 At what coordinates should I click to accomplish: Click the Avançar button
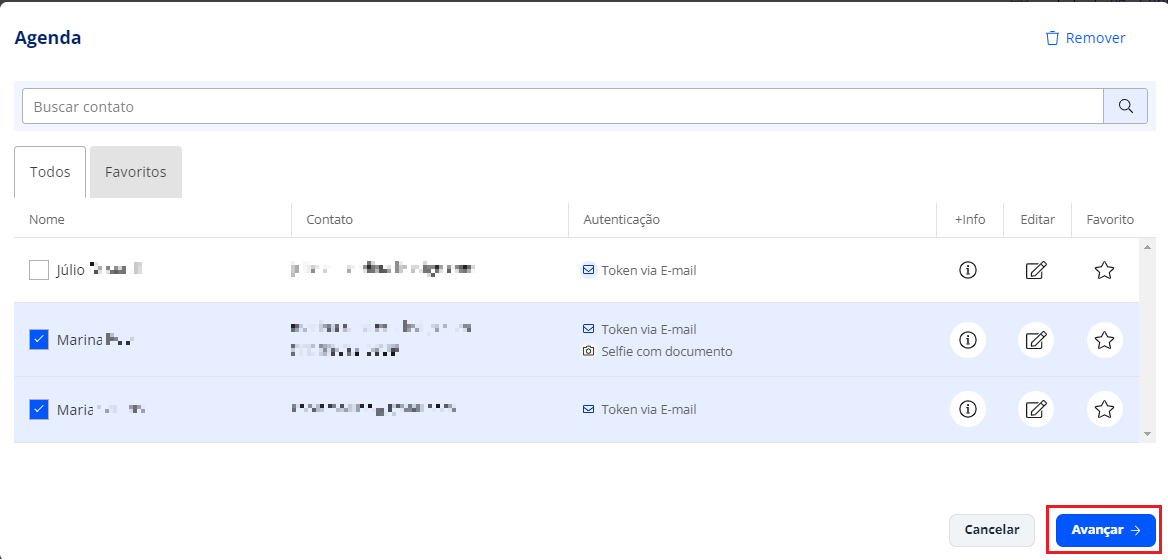pos(1105,530)
